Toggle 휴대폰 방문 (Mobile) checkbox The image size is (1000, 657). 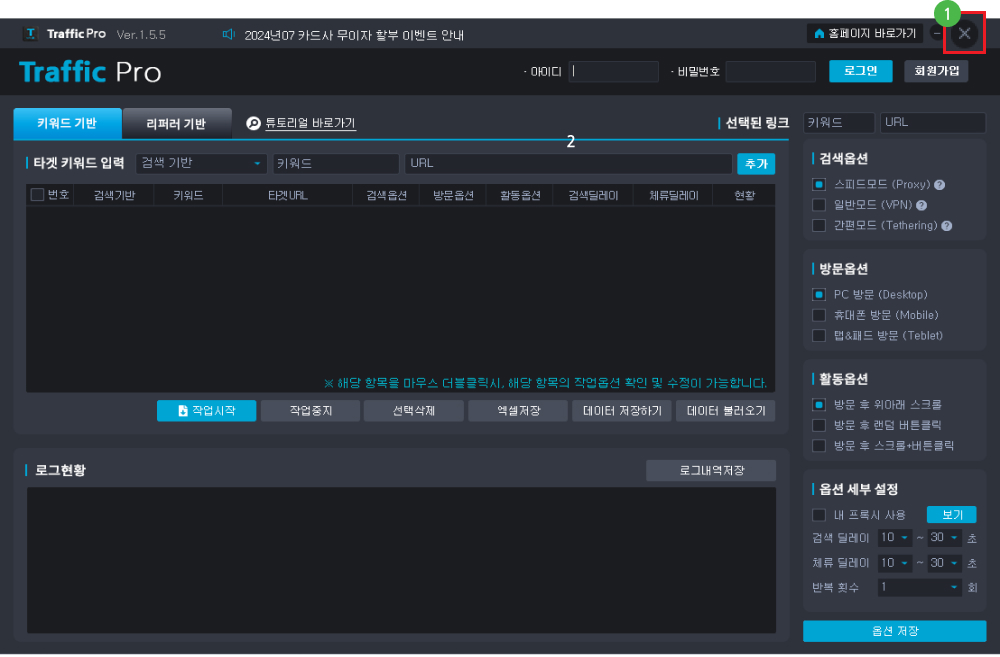pos(819,315)
